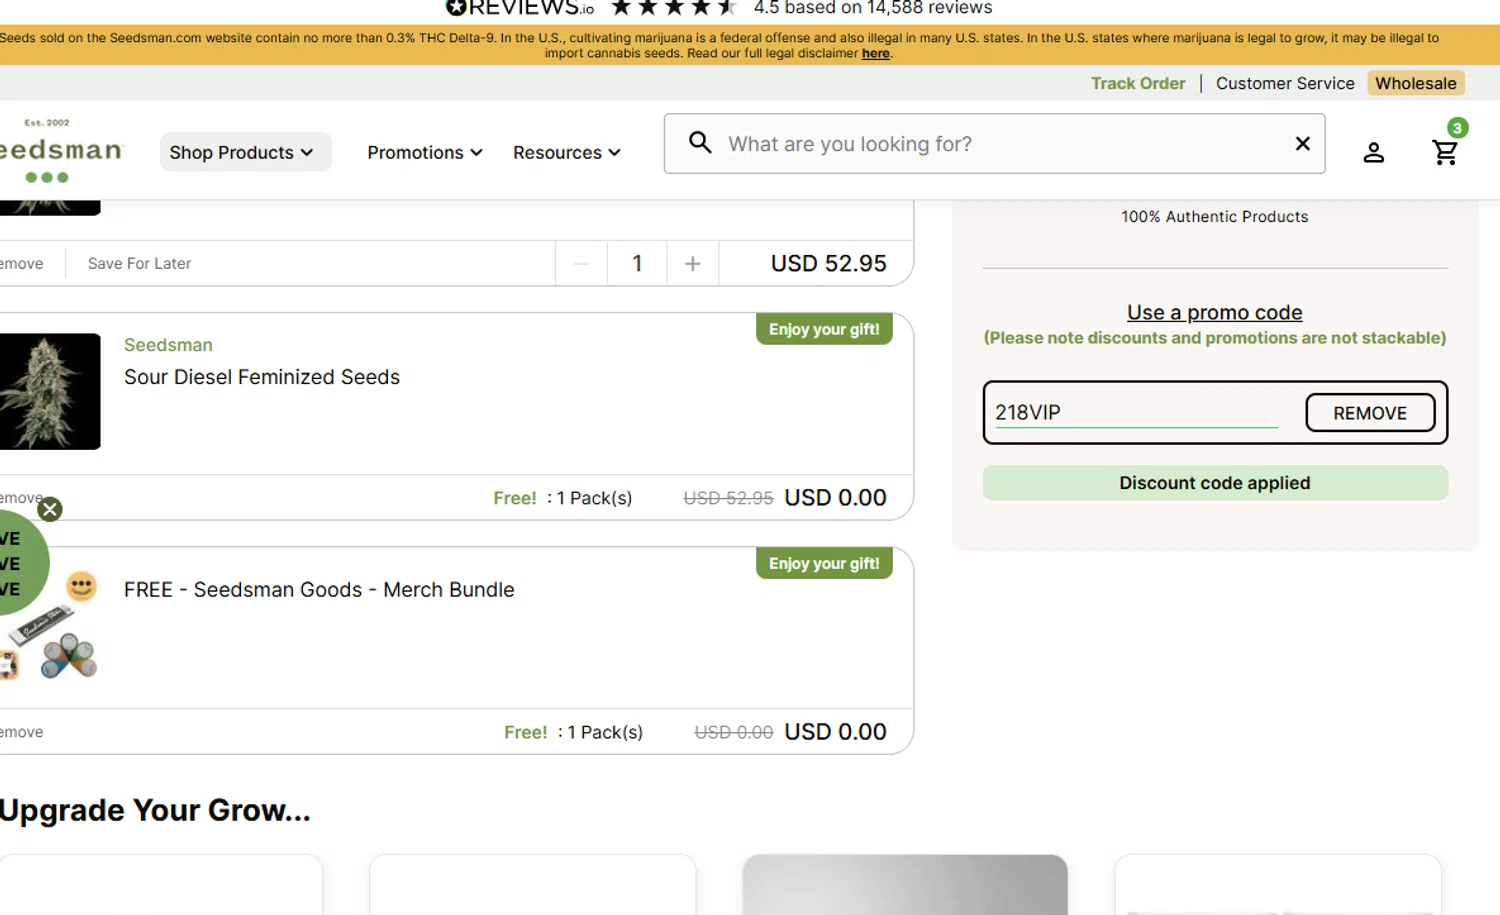Click the '100% Authentic Products' text

1214,216
